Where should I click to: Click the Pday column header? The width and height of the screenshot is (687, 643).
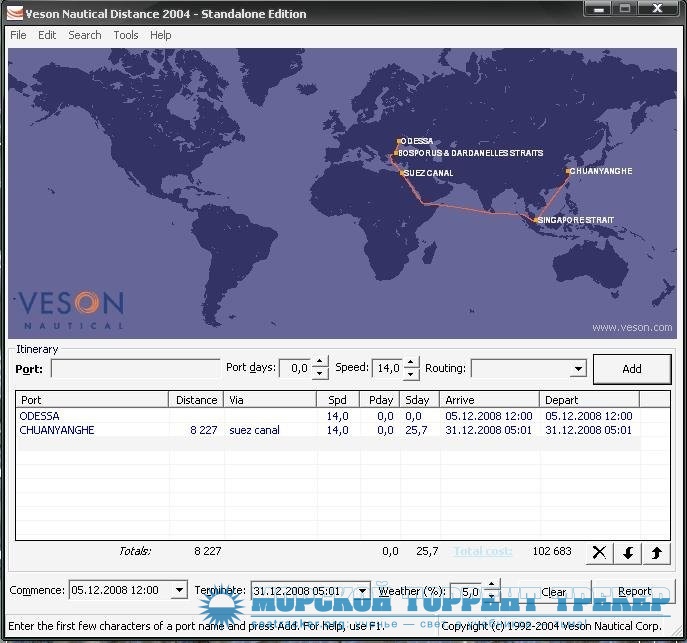(380, 400)
